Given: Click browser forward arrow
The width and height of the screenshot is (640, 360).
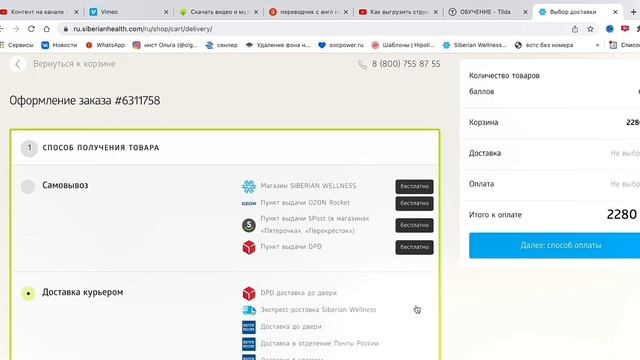Looking at the screenshot, I should [16, 29].
